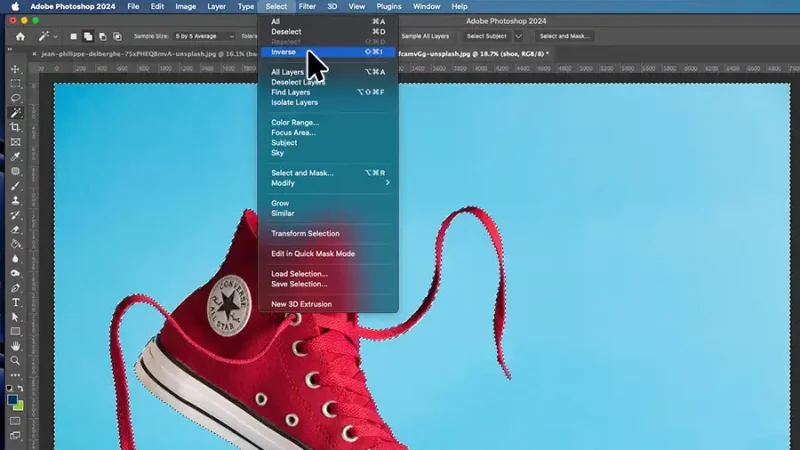The image size is (800, 450).
Task: Open Color Range dialog from menu
Action: click(x=329, y=122)
